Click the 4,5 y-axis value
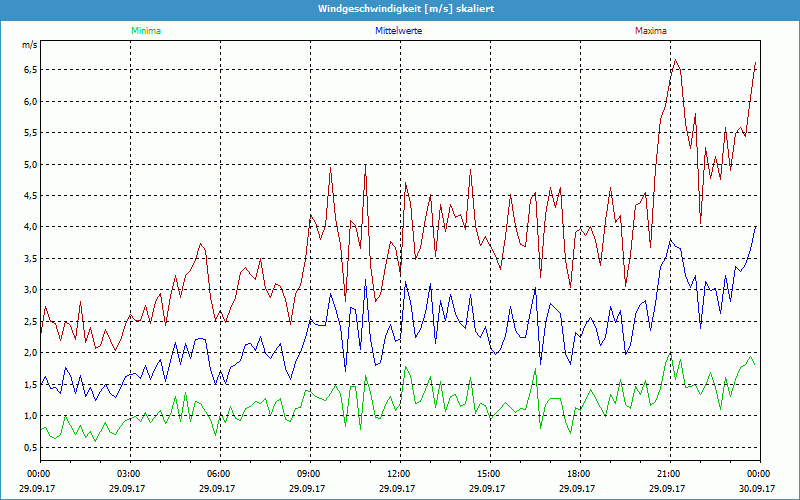800x500 pixels. (x=30, y=196)
